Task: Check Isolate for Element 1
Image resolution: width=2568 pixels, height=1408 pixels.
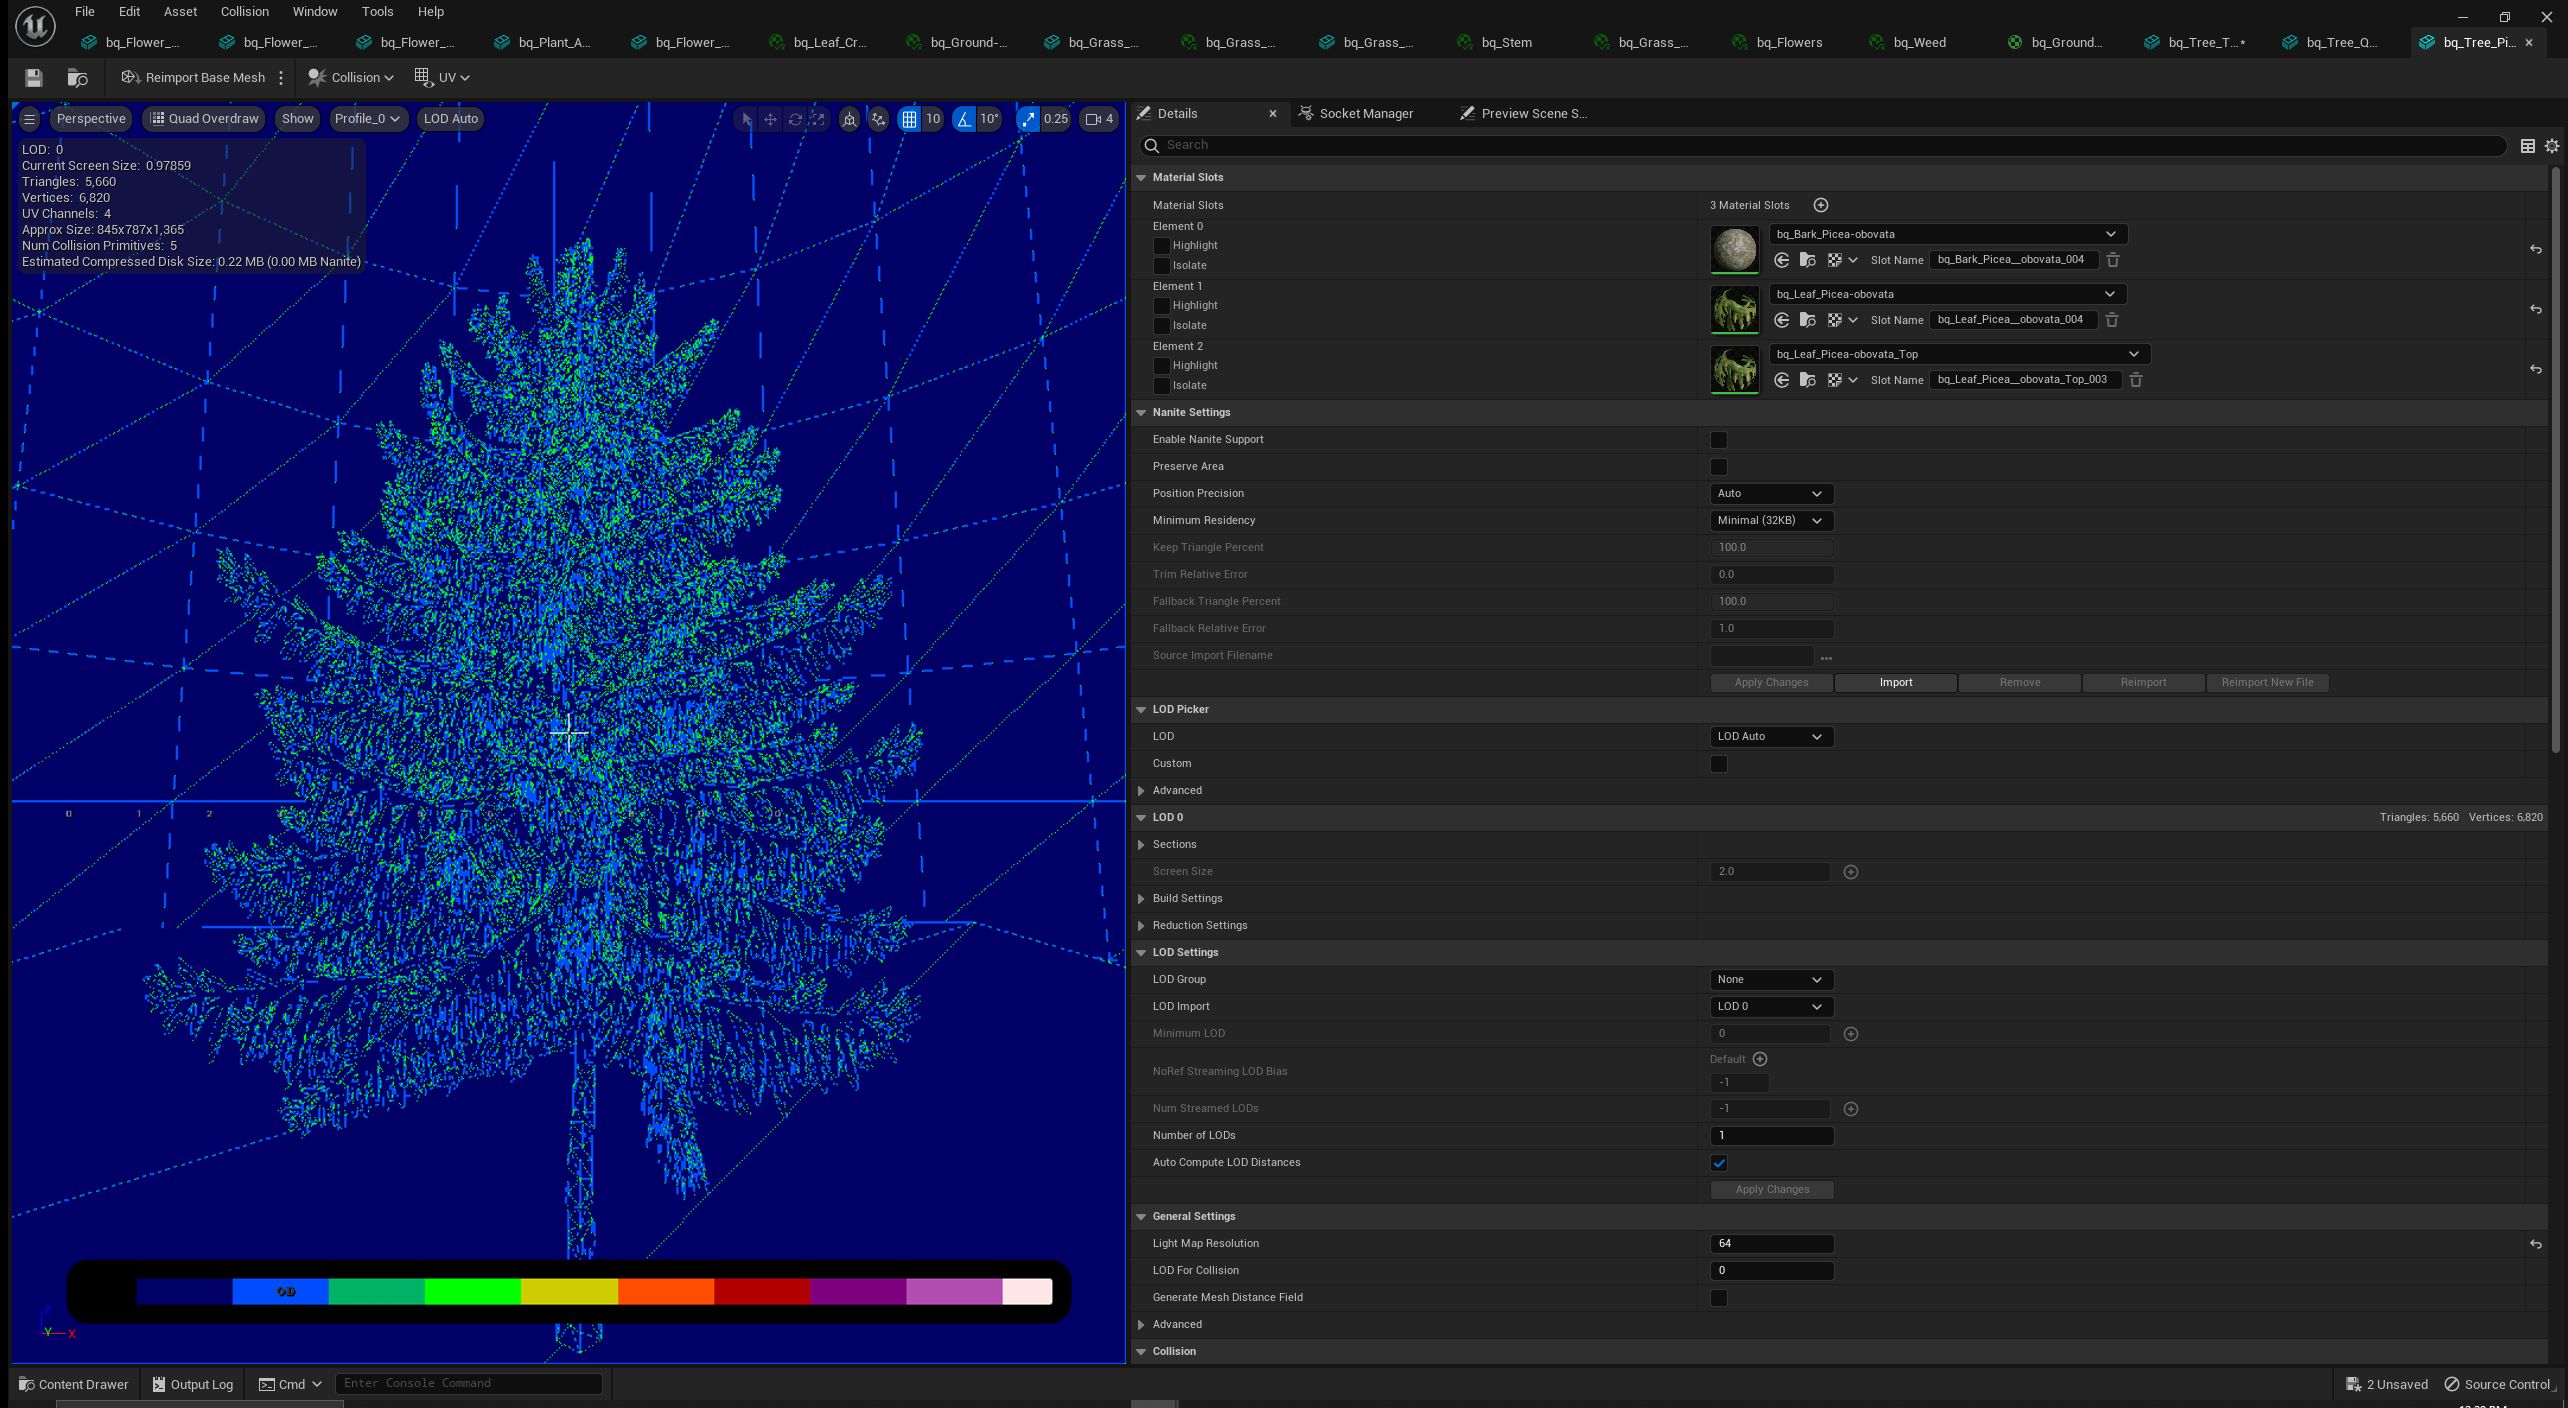Action: (1161, 326)
